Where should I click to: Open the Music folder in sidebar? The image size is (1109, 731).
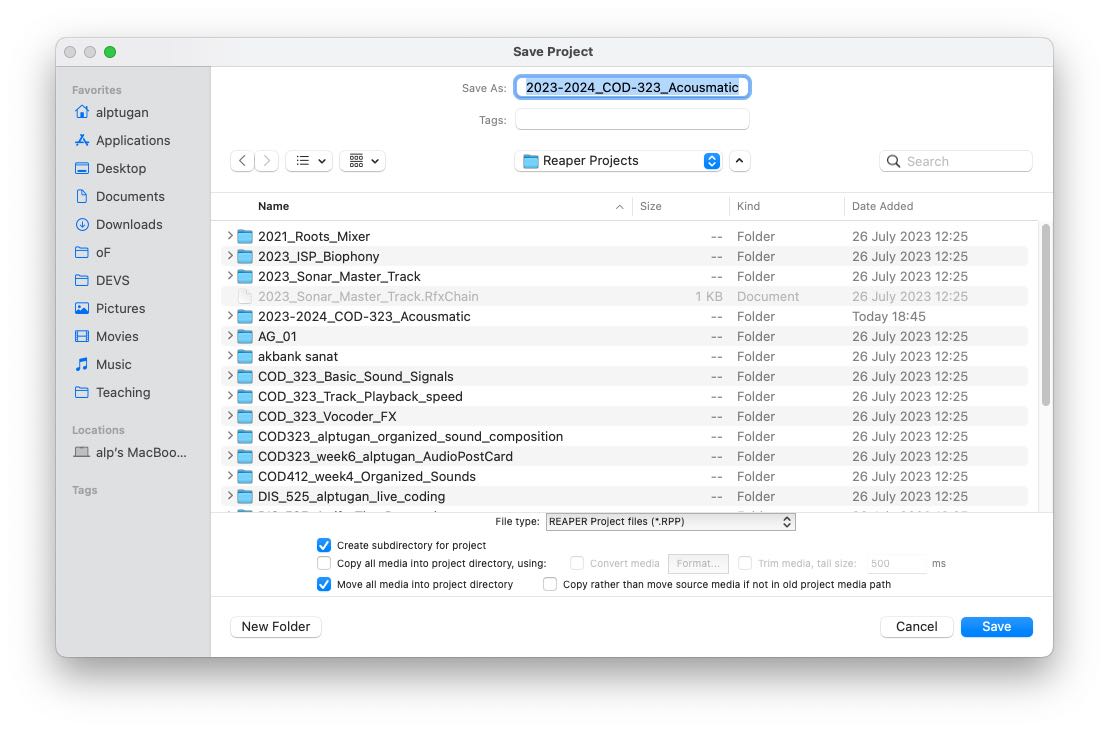pyautogui.click(x=113, y=365)
